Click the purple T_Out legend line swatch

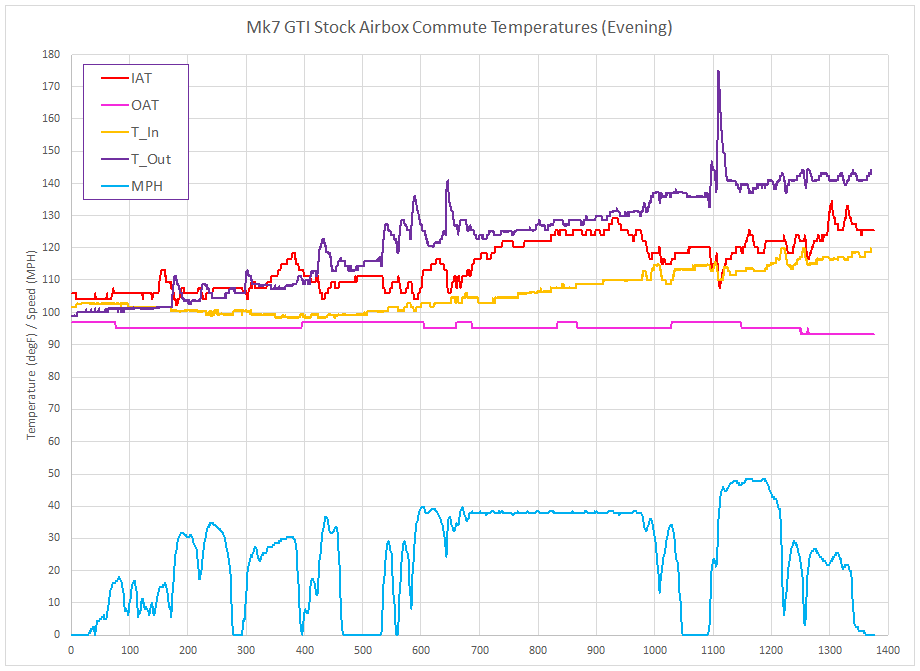pyautogui.click(x=114, y=159)
